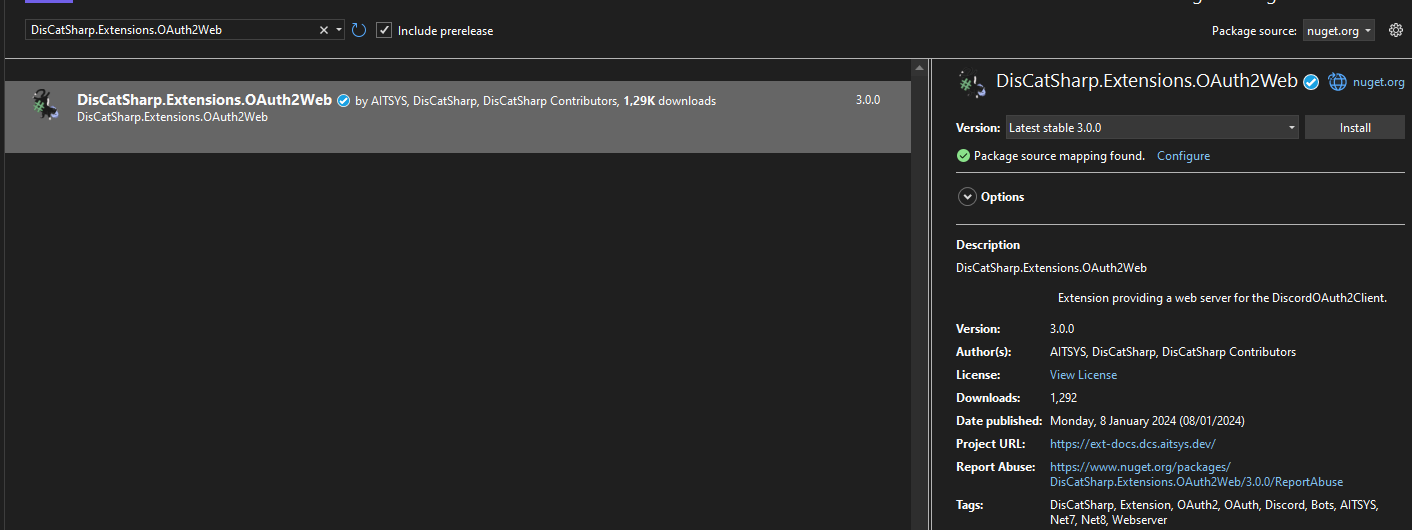1412x530 pixels.
Task: Open NuGet settings gear icon
Action: [1396, 30]
